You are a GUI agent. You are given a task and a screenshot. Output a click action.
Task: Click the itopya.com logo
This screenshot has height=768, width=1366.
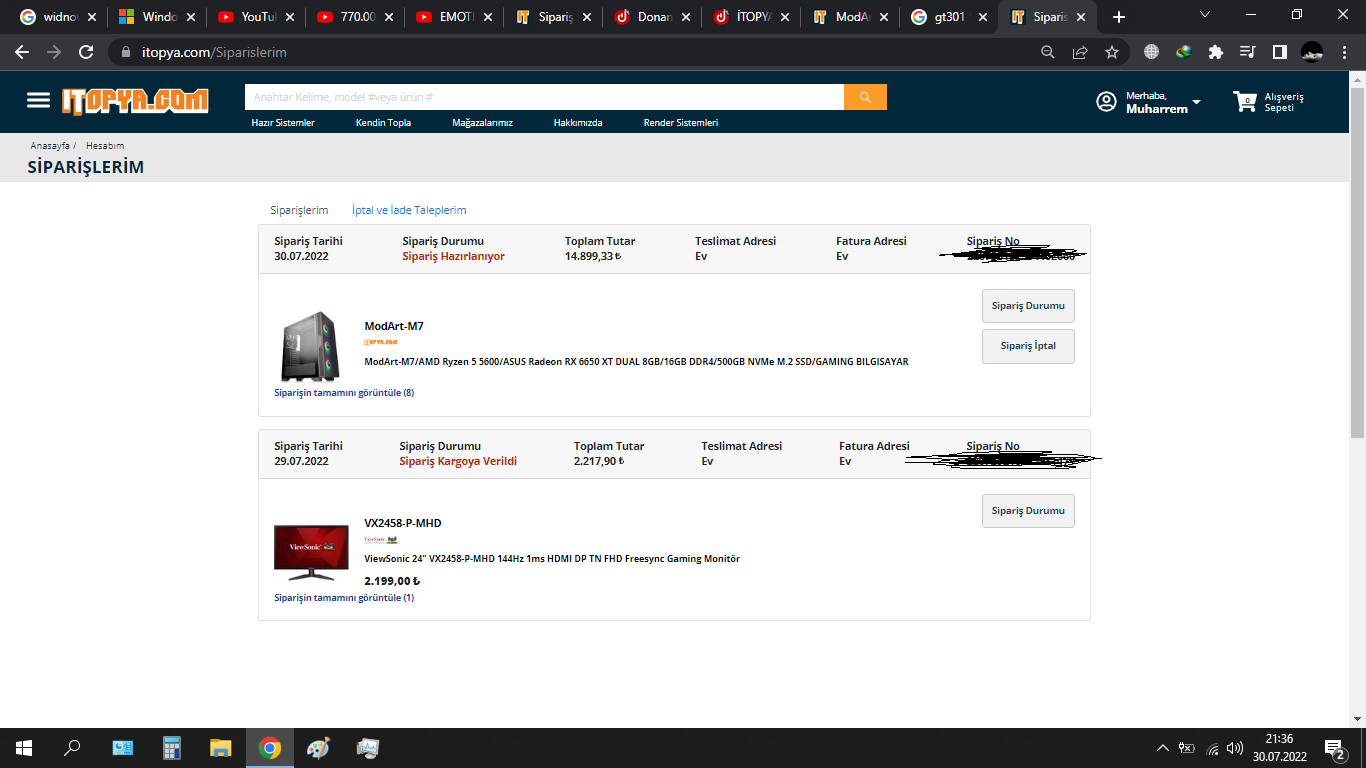point(135,100)
